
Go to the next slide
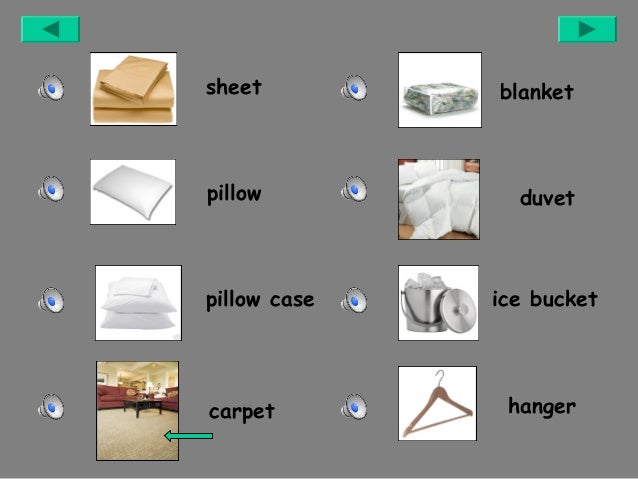[x=587, y=29]
